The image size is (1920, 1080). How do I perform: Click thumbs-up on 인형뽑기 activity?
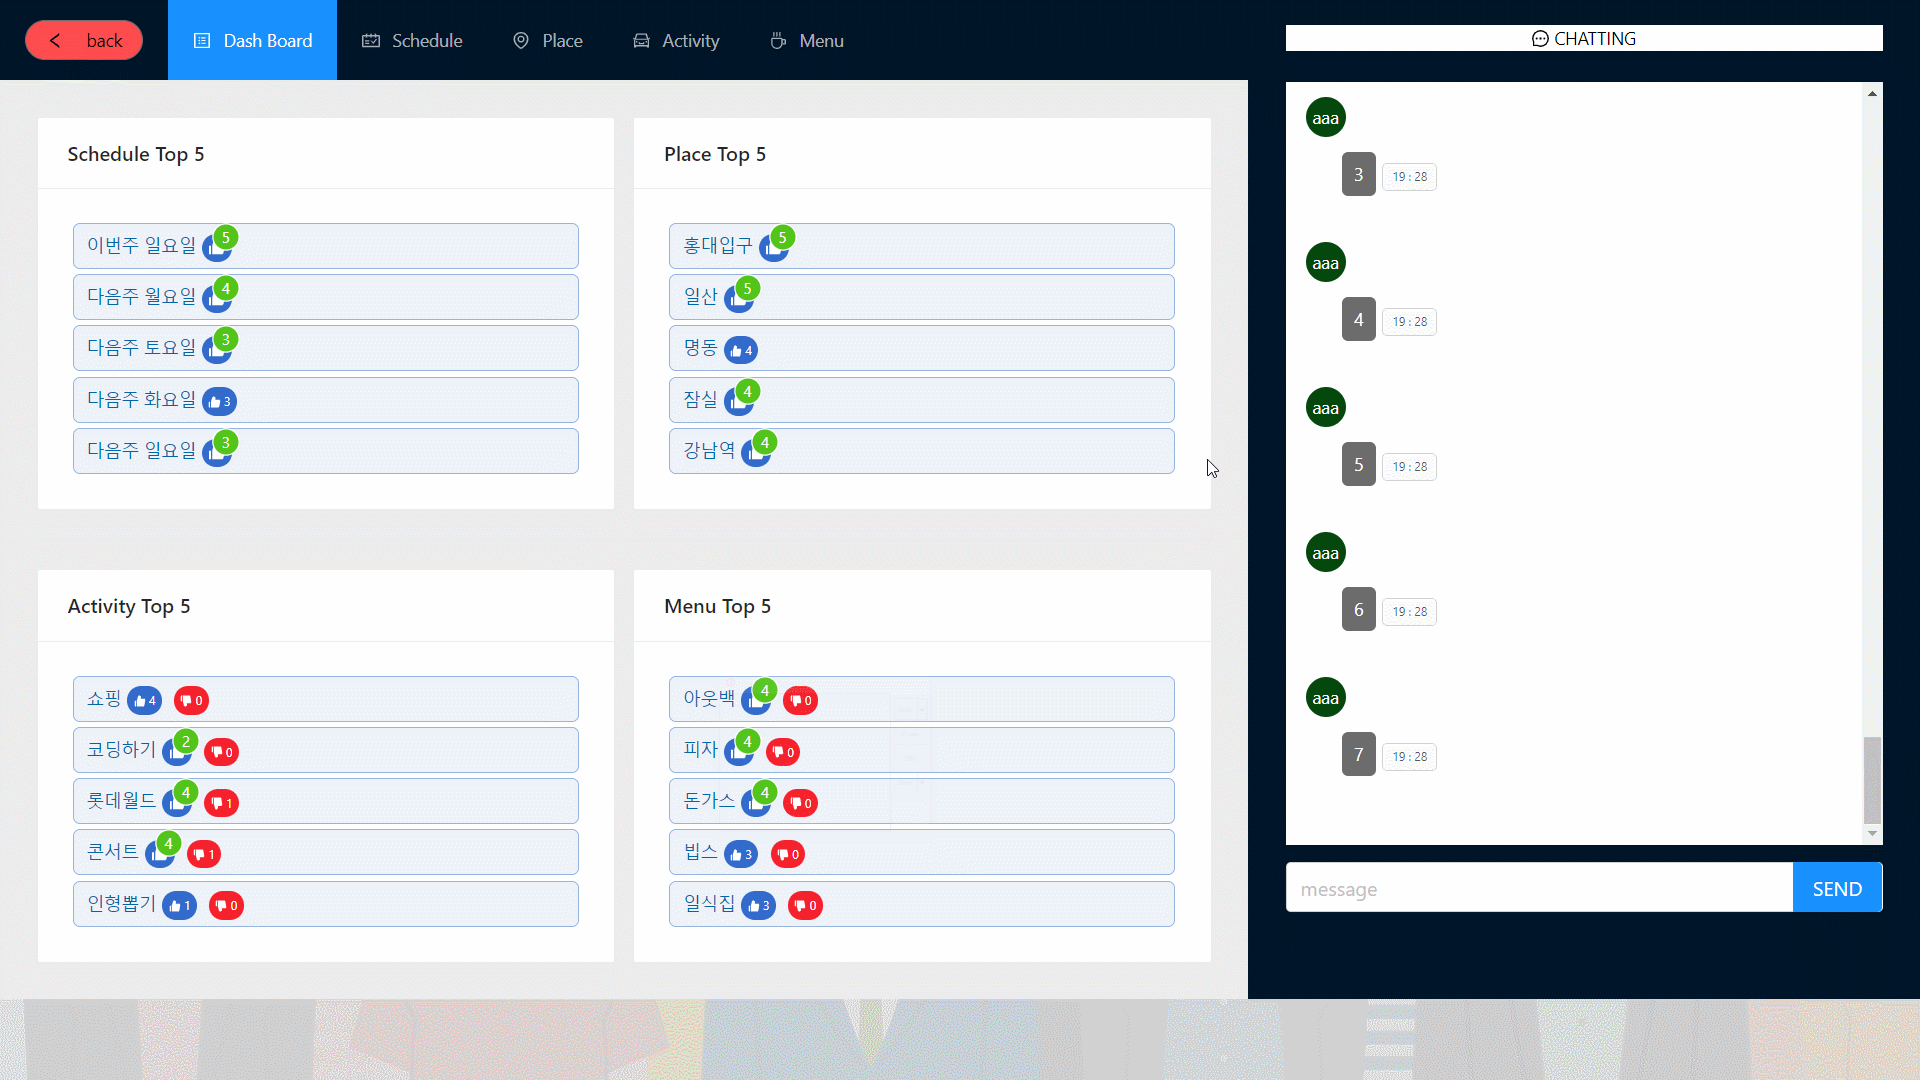[180, 905]
